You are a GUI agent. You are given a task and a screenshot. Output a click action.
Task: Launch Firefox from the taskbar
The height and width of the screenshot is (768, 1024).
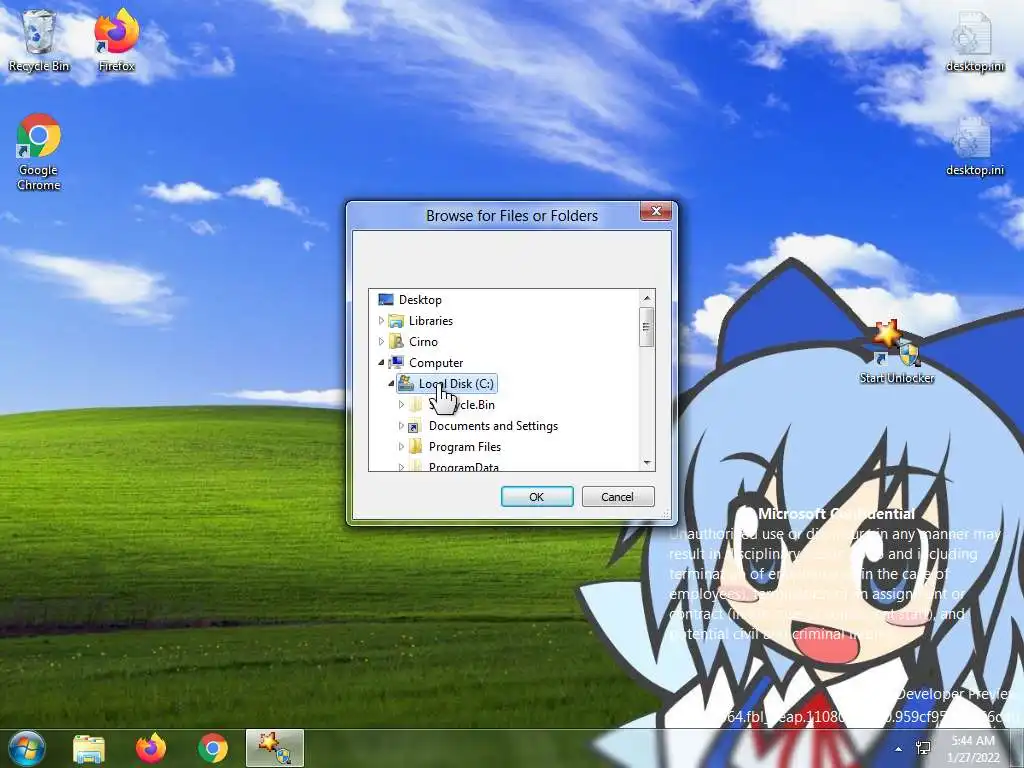(x=151, y=748)
